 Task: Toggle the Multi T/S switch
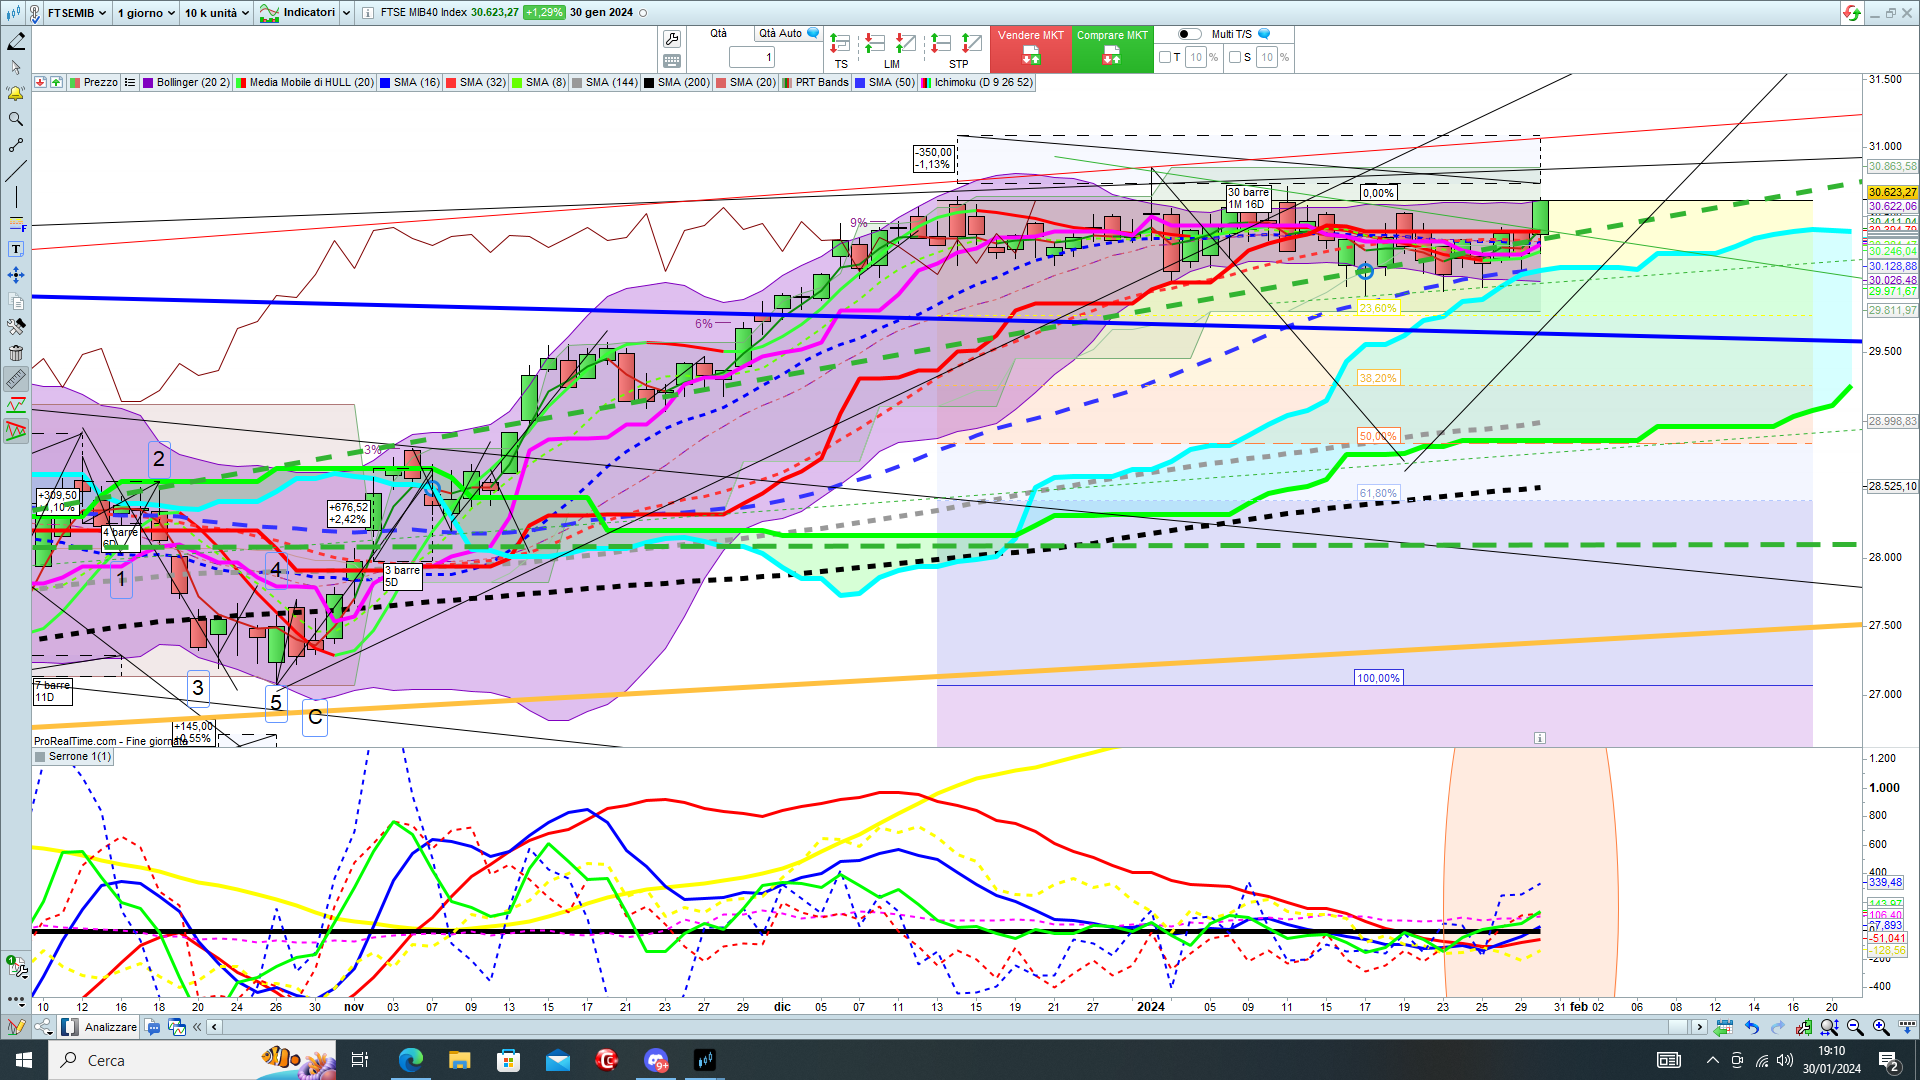point(1189,34)
